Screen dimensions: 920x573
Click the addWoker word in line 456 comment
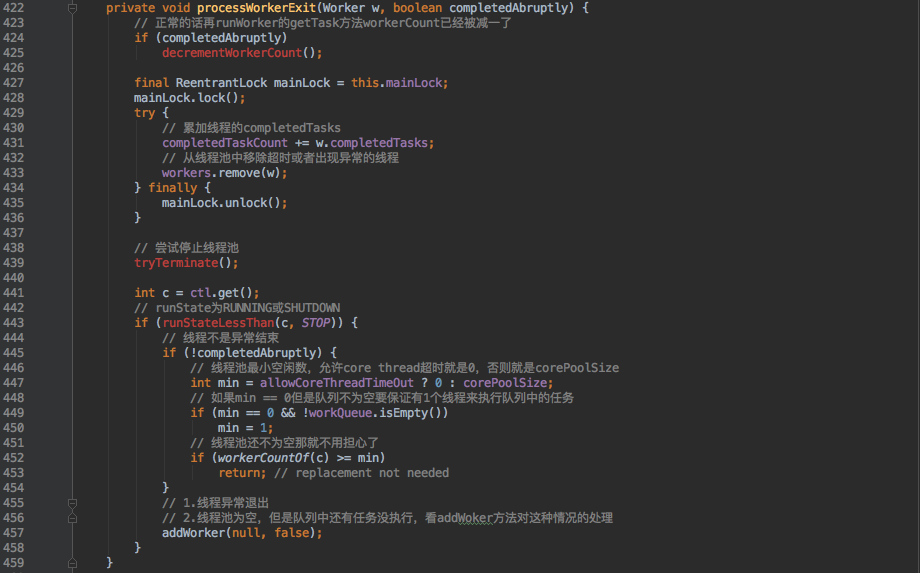tap(465, 518)
